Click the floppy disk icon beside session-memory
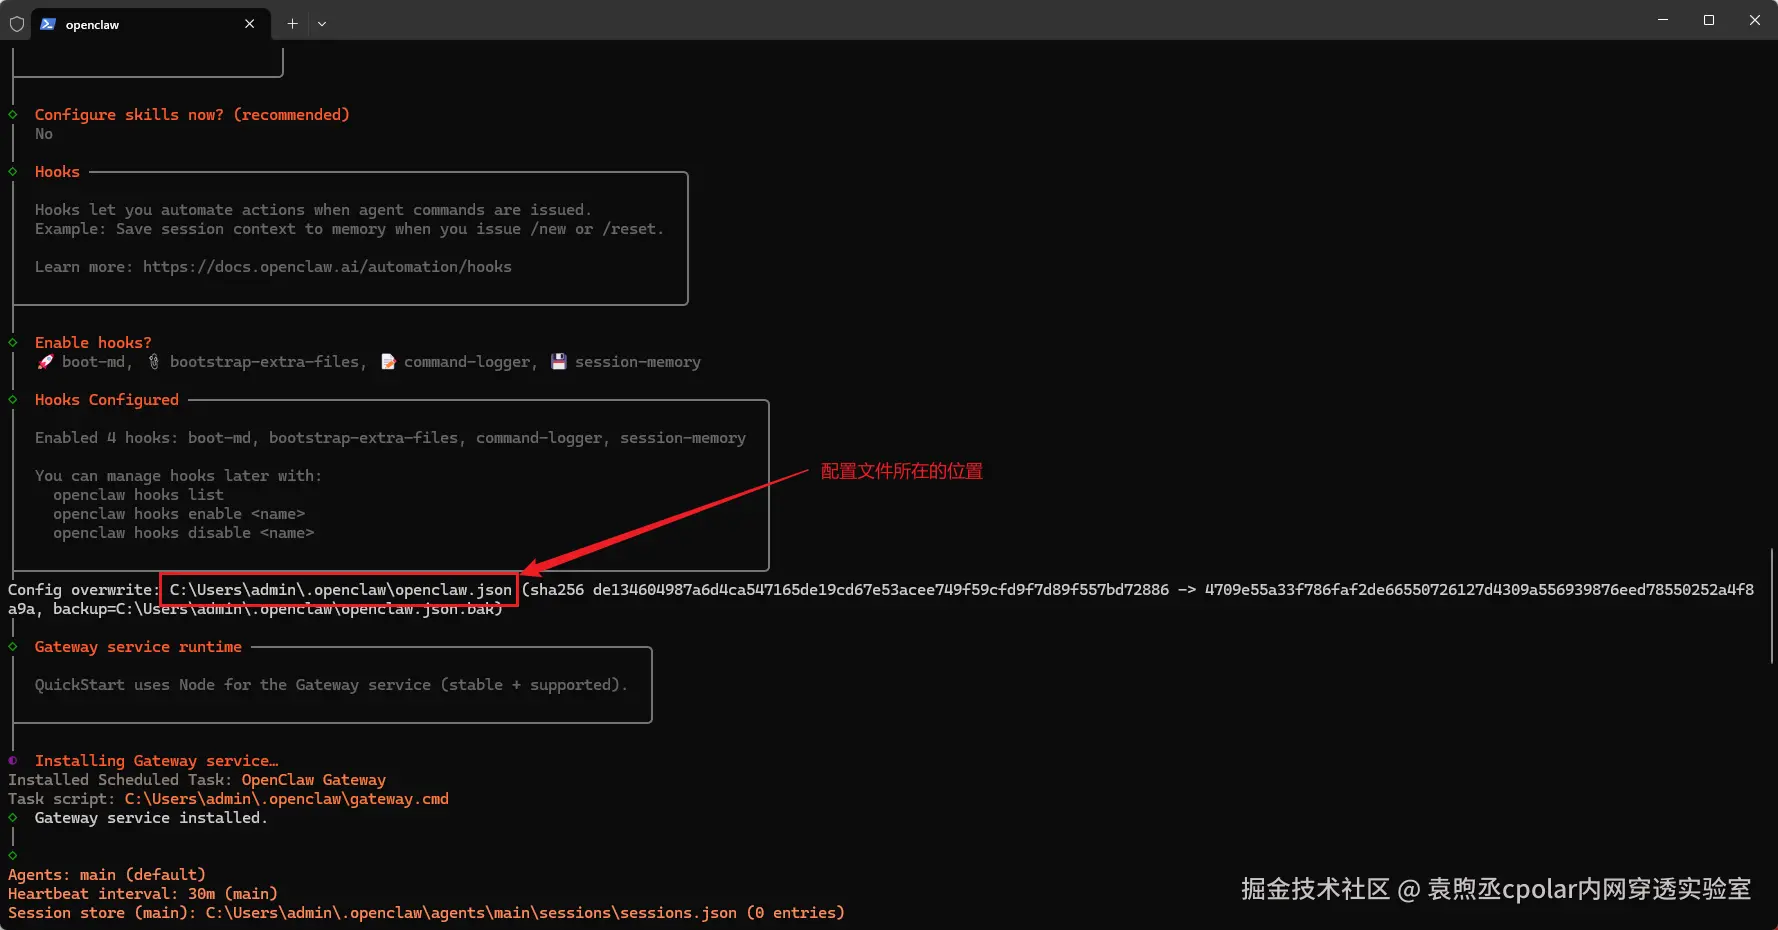The image size is (1778, 930). pos(559,362)
